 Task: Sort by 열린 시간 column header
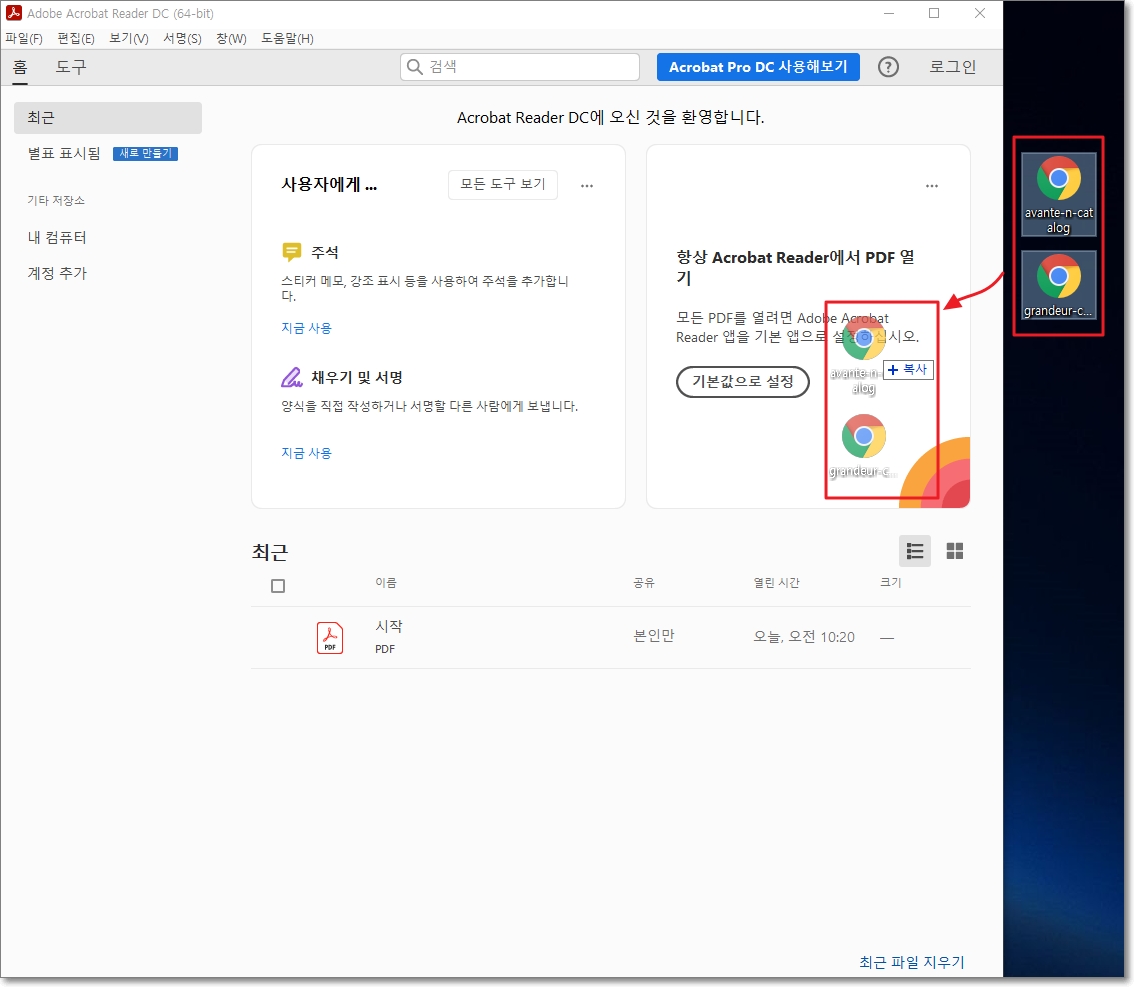click(x=776, y=583)
